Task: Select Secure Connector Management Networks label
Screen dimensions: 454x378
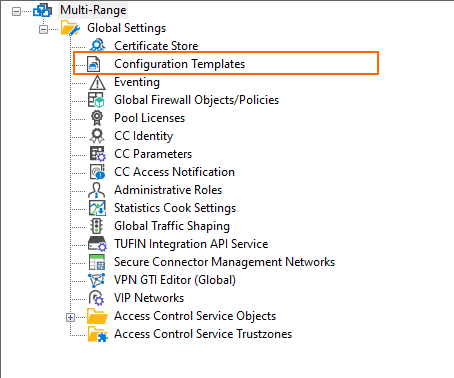Action: click(224, 262)
